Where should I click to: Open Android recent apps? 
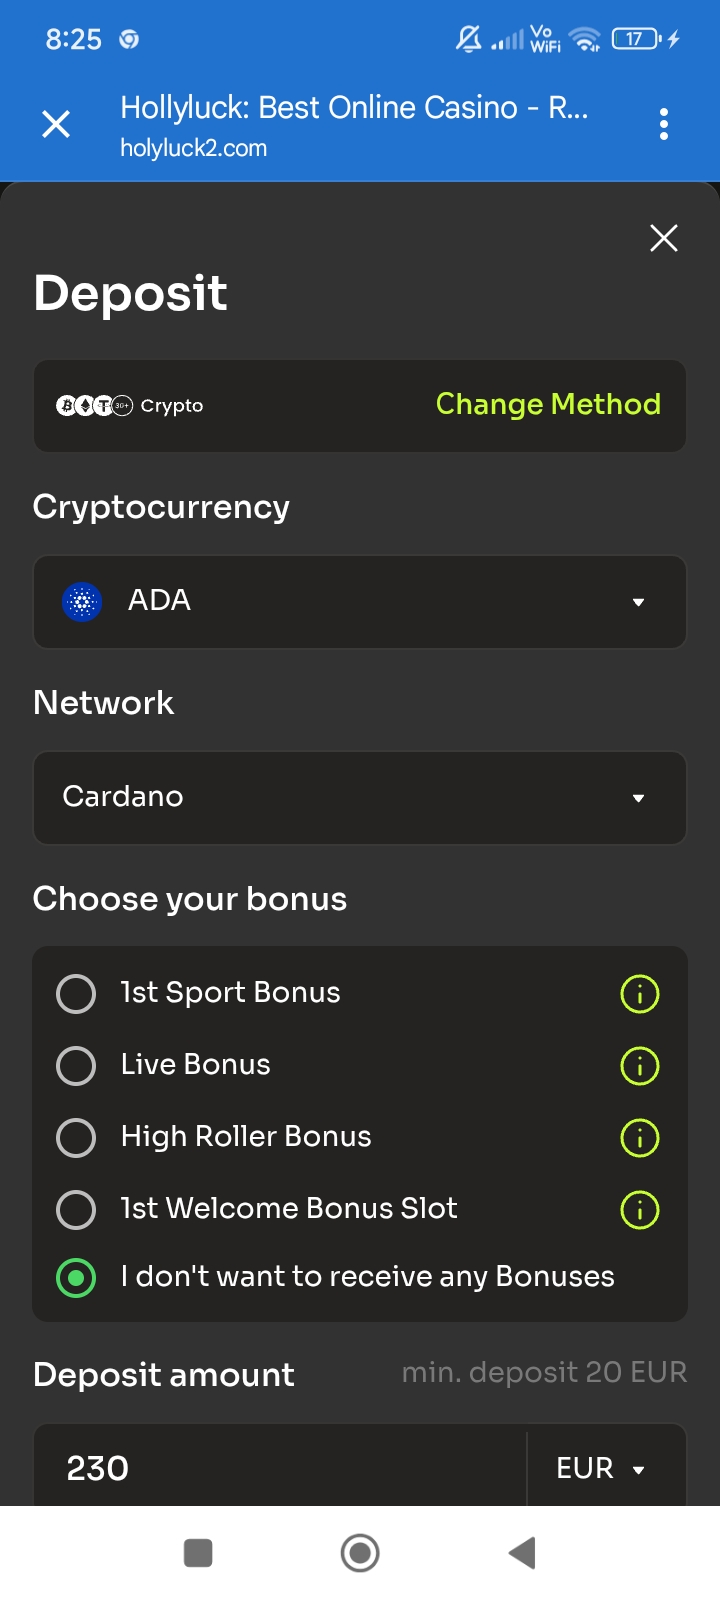coord(198,1553)
